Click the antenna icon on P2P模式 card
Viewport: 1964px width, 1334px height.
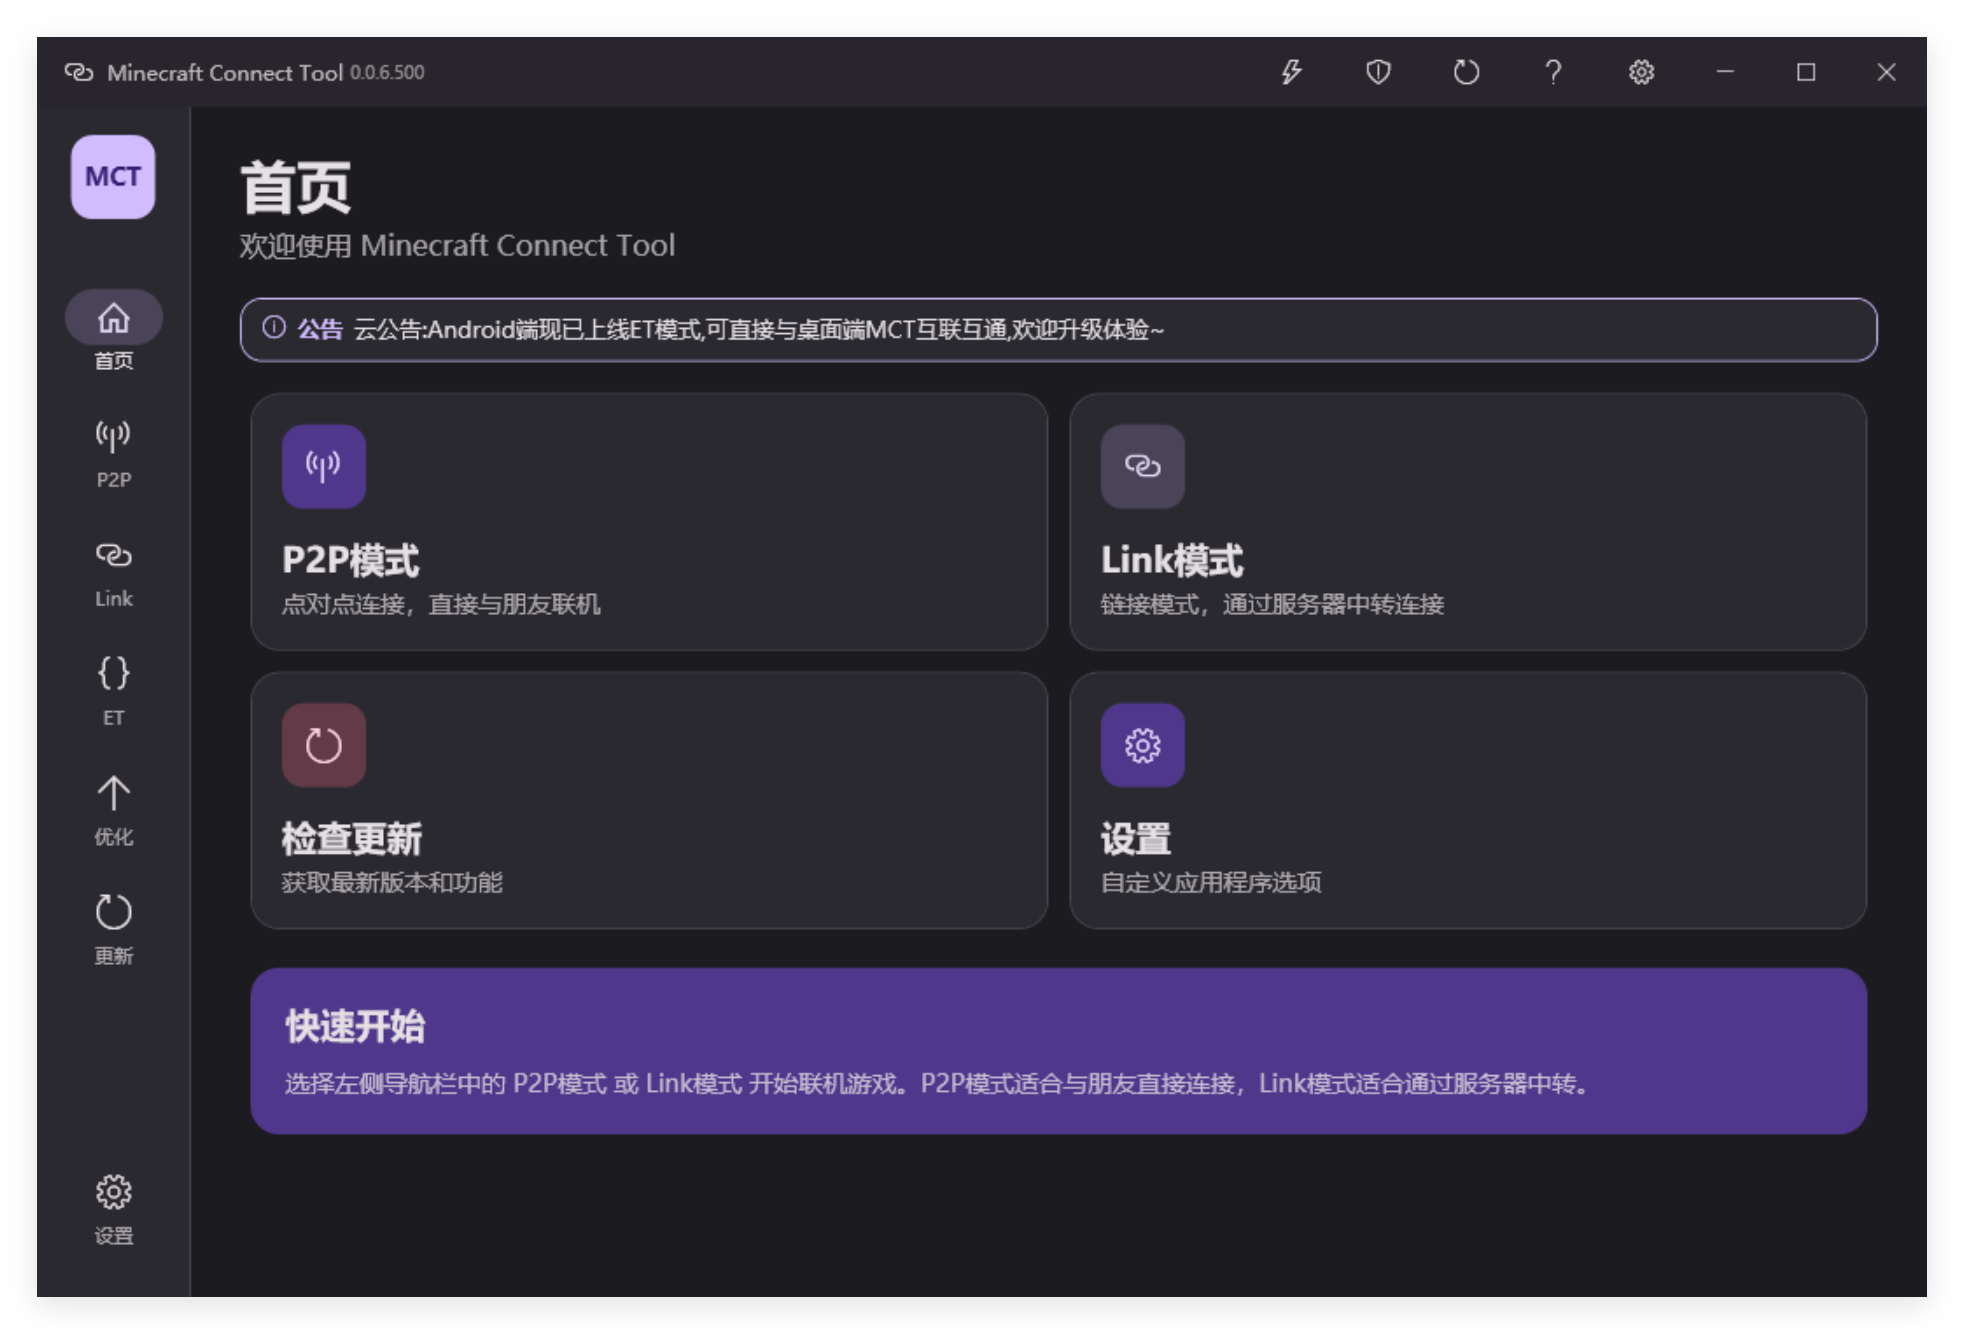pos(323,466)
